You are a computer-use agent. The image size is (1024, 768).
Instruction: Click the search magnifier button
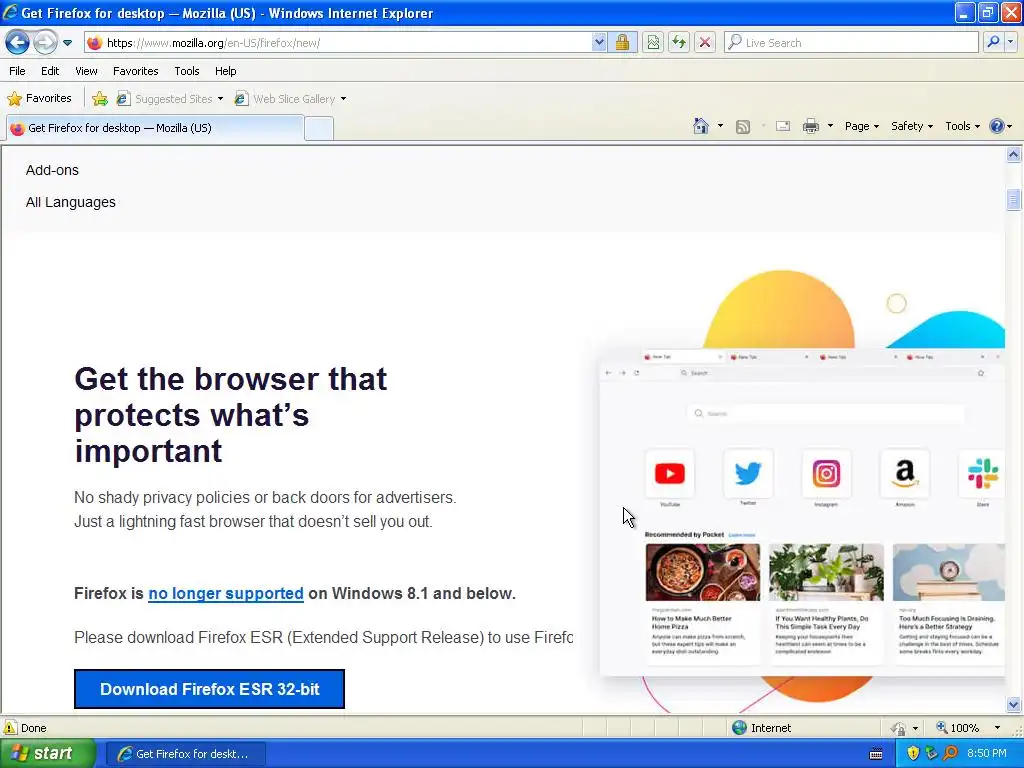(993, 42)
